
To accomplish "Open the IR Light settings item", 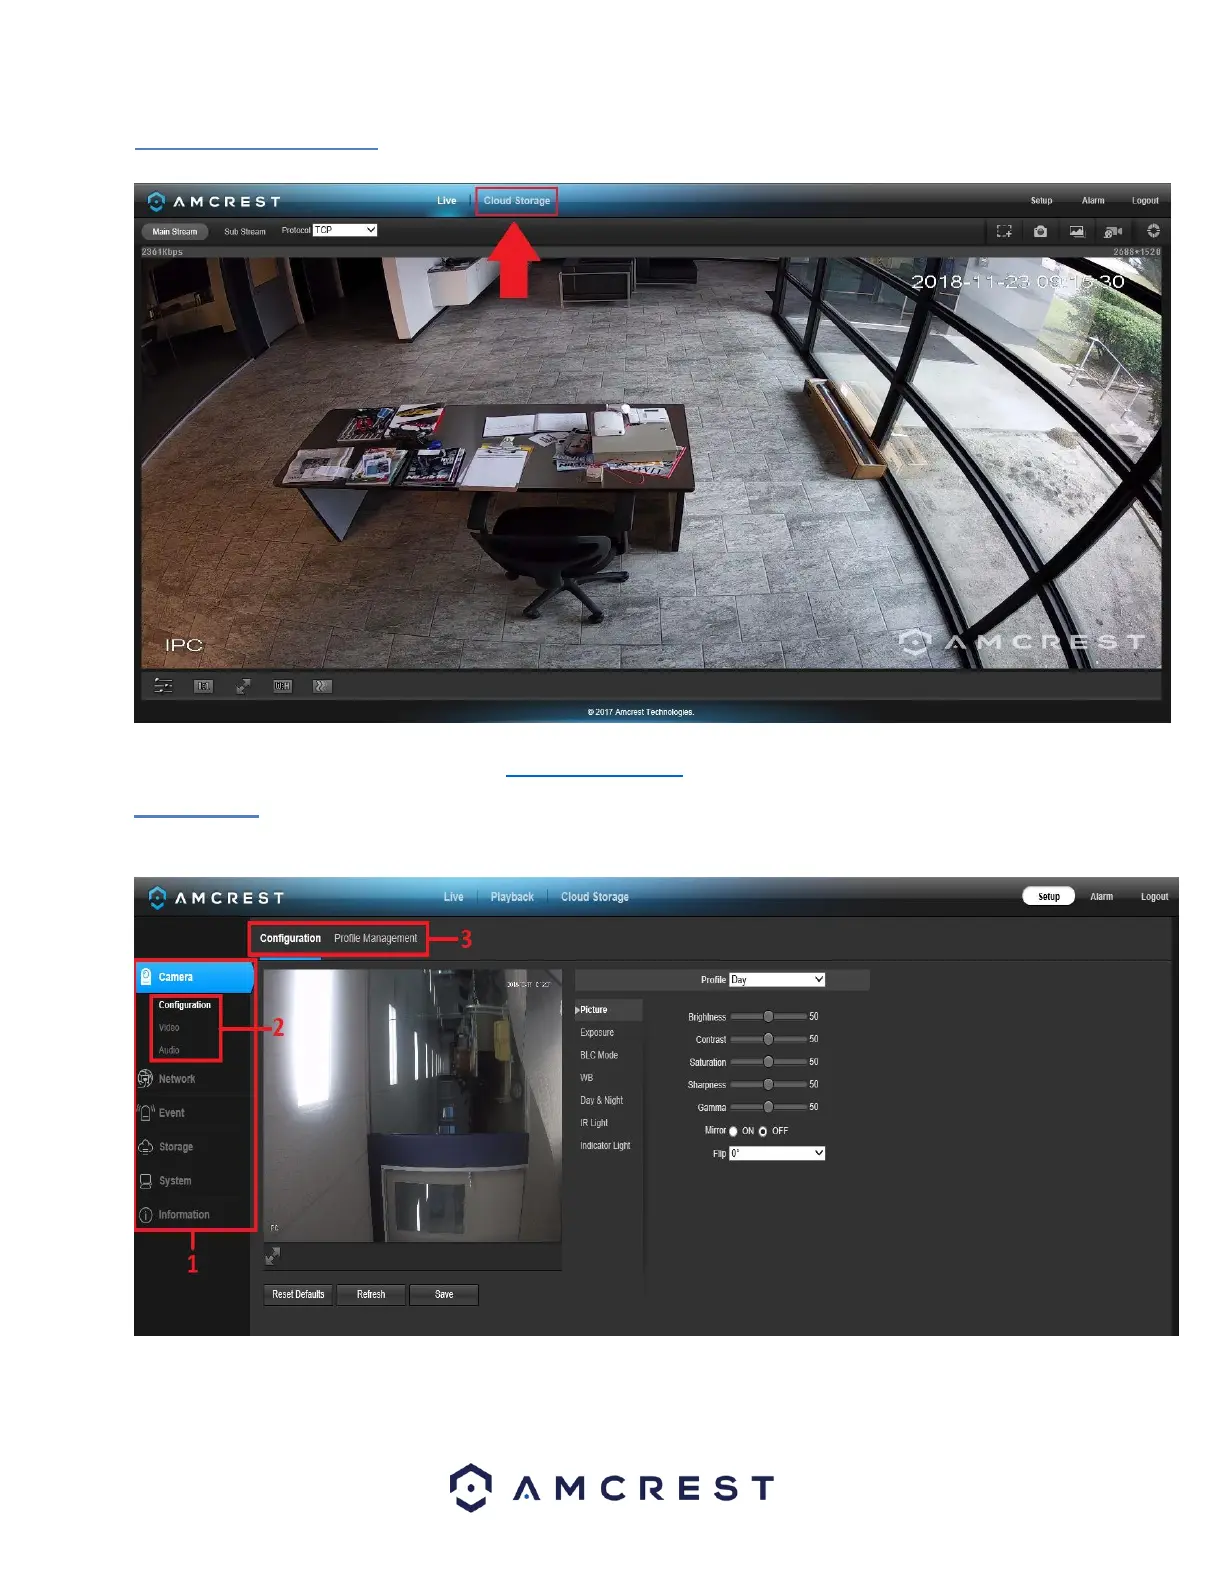I will (594, 1123).
